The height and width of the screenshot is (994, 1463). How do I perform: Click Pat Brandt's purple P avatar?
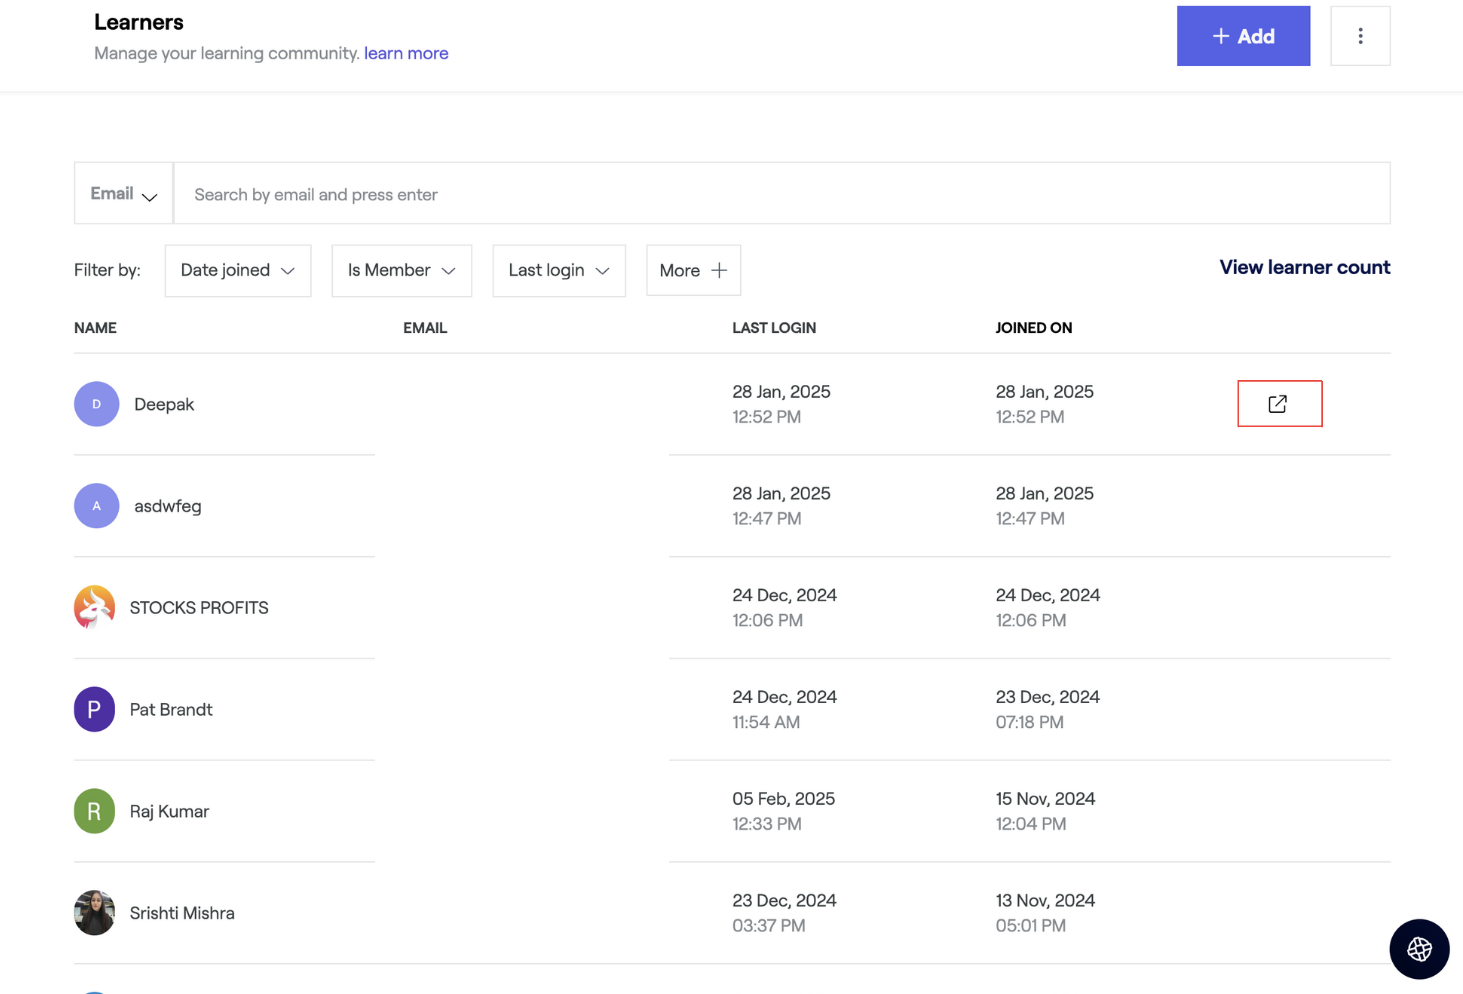[95, 709]
